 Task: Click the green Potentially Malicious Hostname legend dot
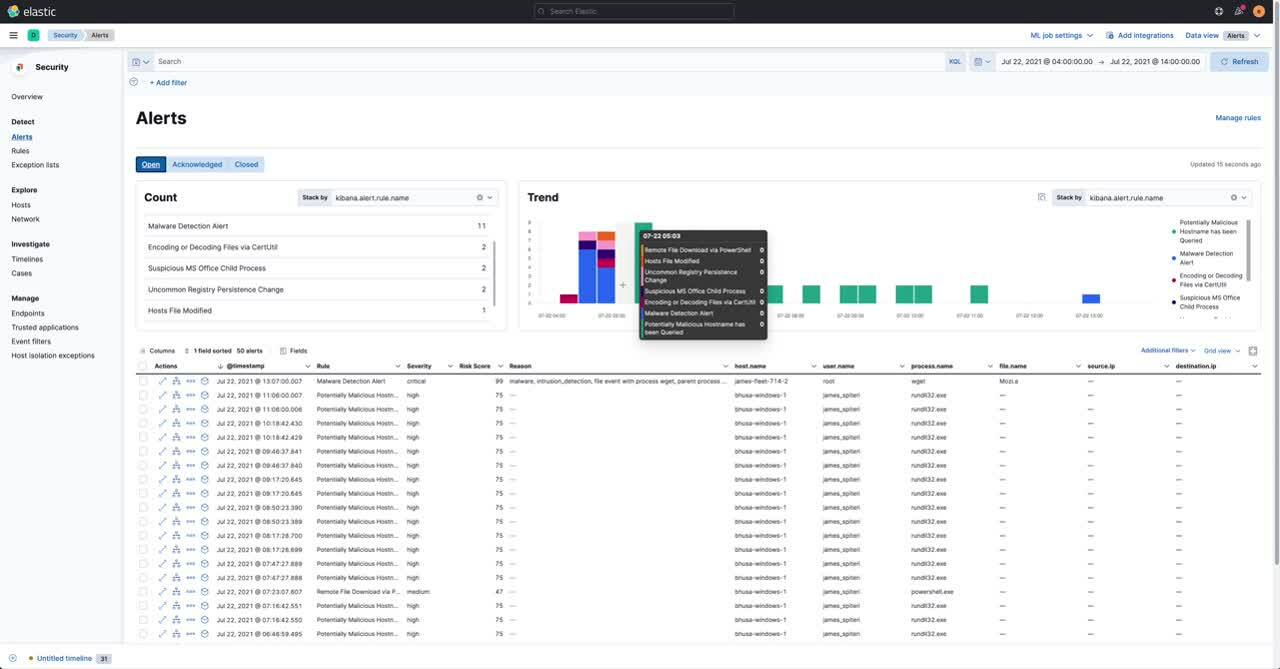(1174, 231)
